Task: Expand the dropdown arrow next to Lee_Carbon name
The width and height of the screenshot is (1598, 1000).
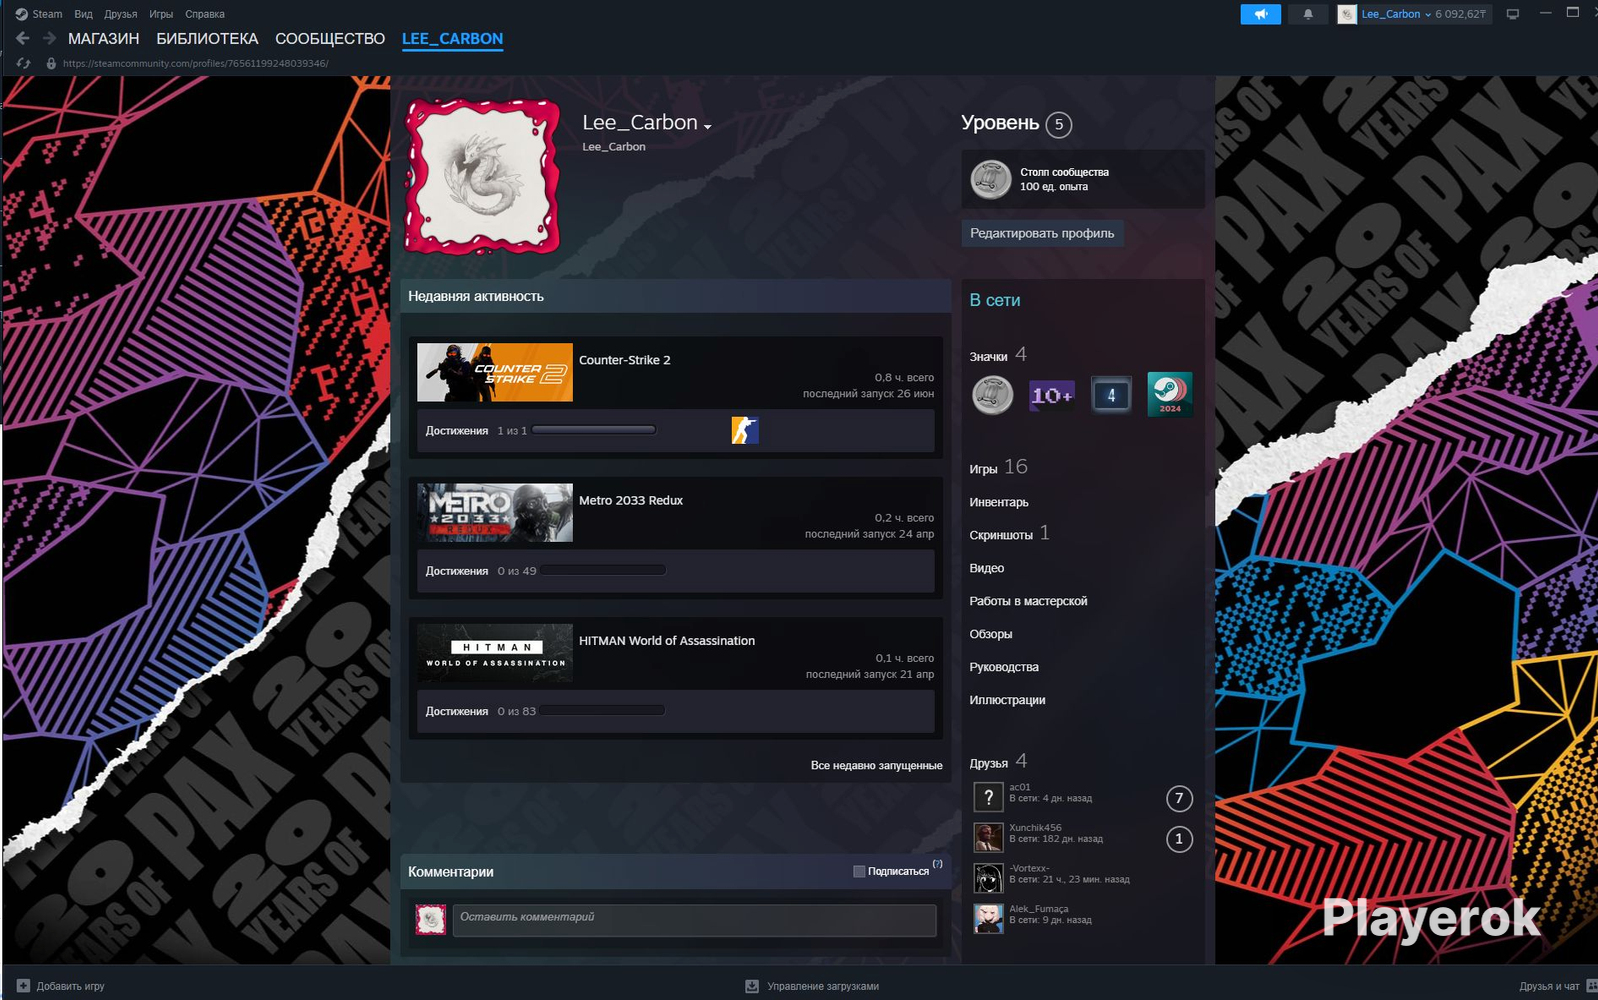Action: (x=708, y=126)
